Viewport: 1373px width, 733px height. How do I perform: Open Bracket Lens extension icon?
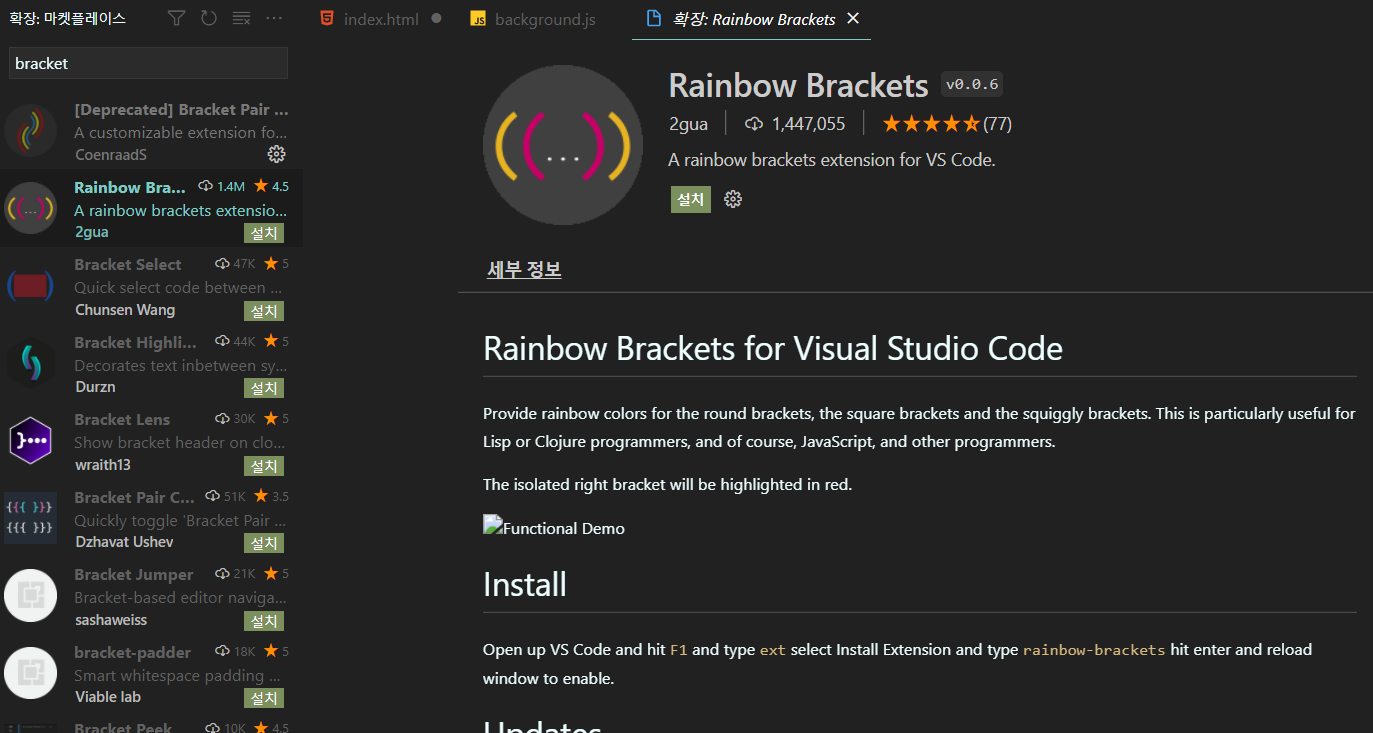tap(30, 441)
